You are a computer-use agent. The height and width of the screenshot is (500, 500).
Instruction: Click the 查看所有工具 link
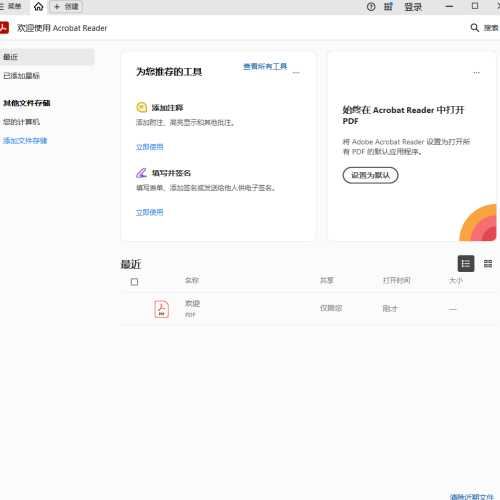[x=265, y=67]
